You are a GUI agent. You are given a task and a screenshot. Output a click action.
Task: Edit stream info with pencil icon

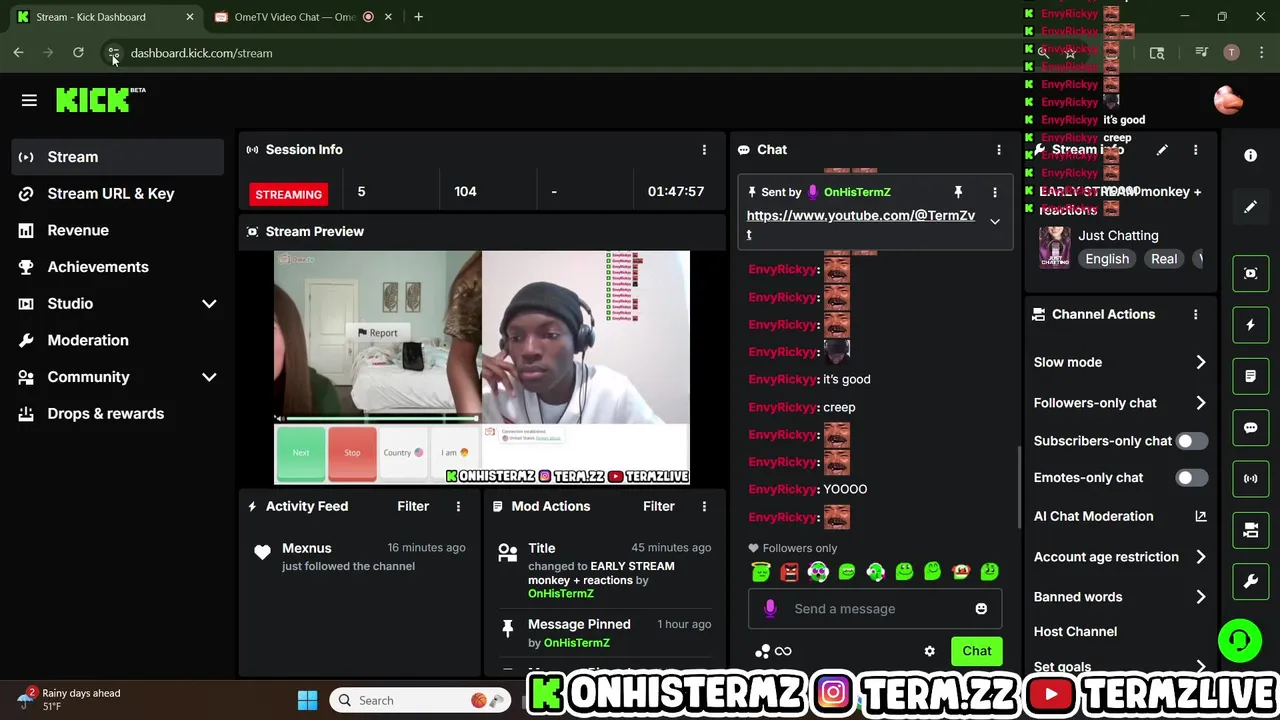point(1162,150)
